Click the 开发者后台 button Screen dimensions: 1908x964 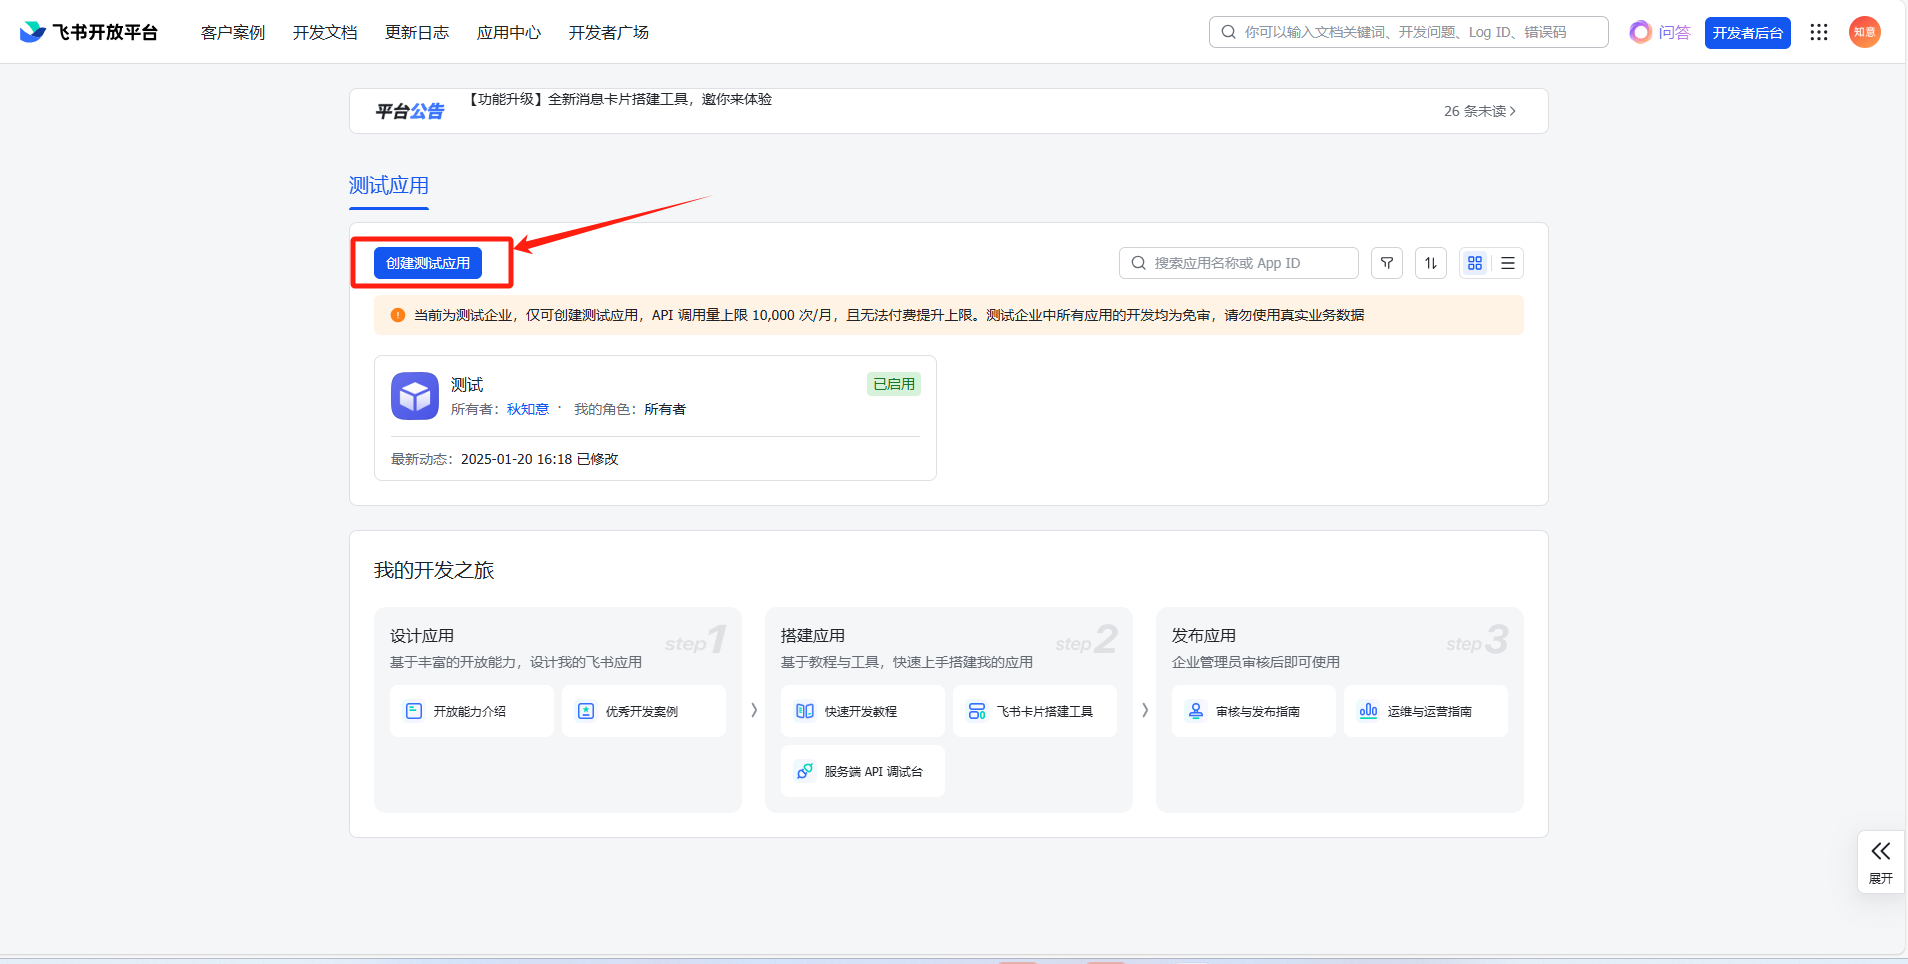point(1747,33)
